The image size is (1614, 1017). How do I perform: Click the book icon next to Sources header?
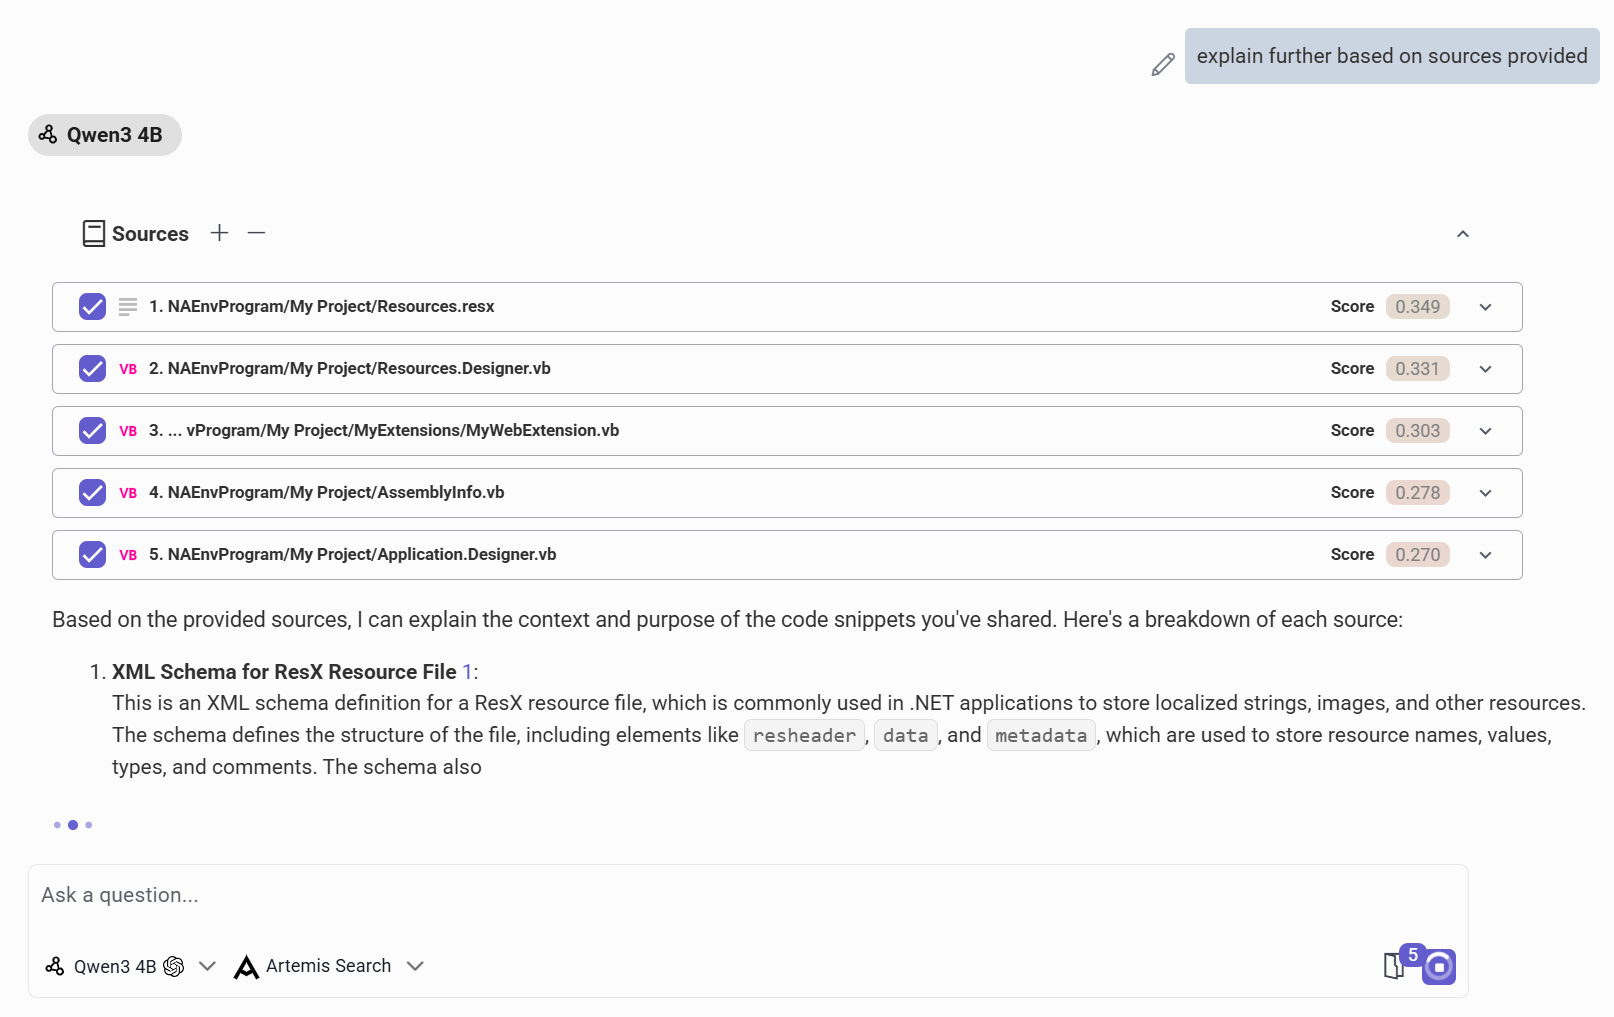[x=93, y=233]
